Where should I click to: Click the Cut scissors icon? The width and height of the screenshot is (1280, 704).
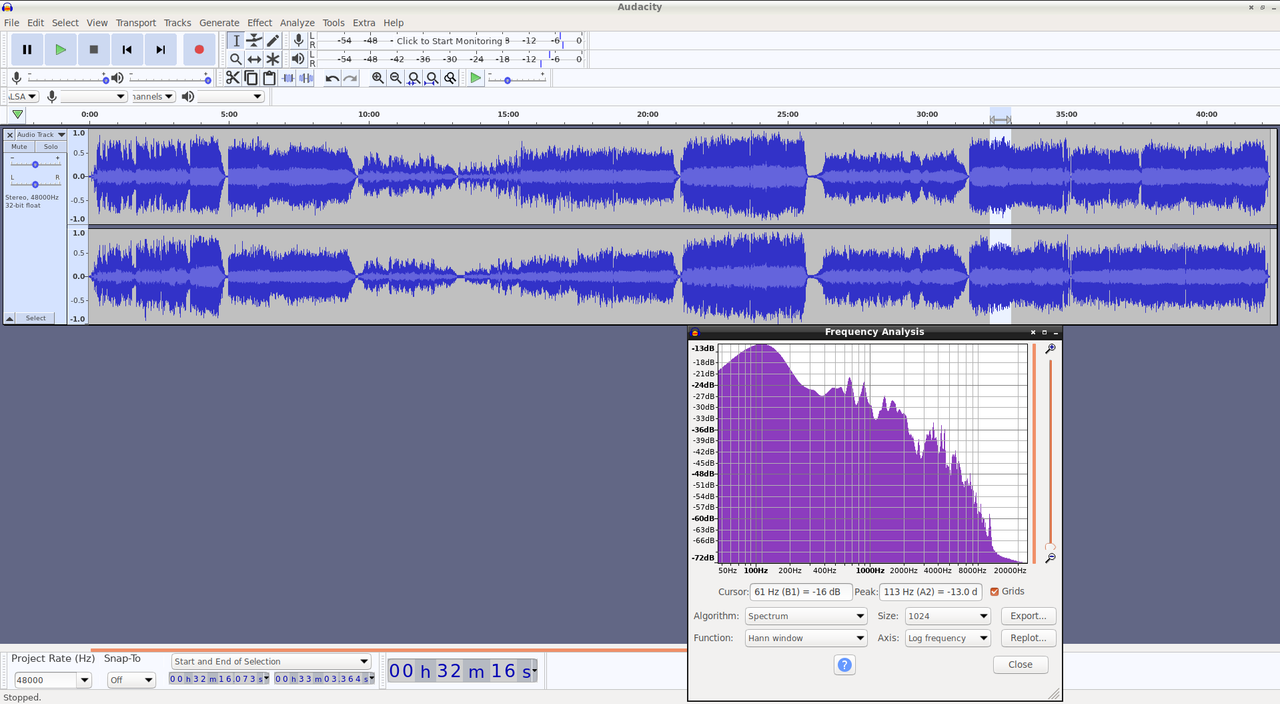coord(233,78)
